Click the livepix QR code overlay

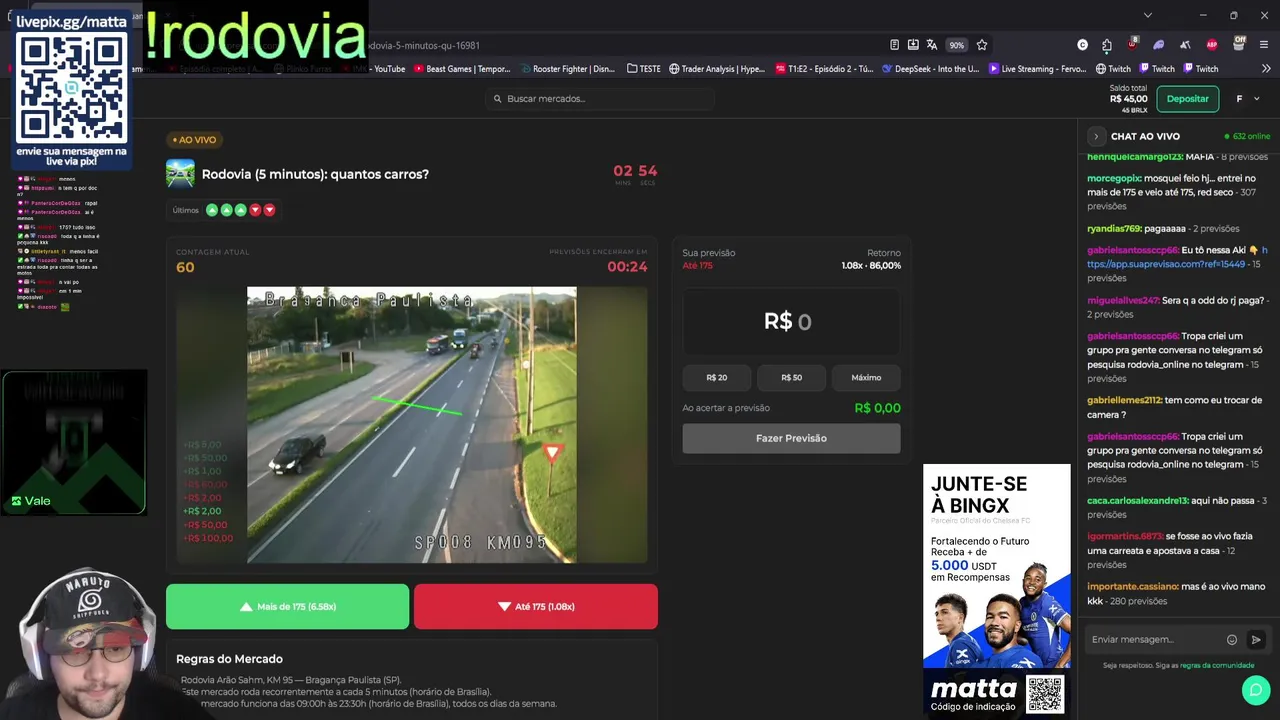(72, 87)
